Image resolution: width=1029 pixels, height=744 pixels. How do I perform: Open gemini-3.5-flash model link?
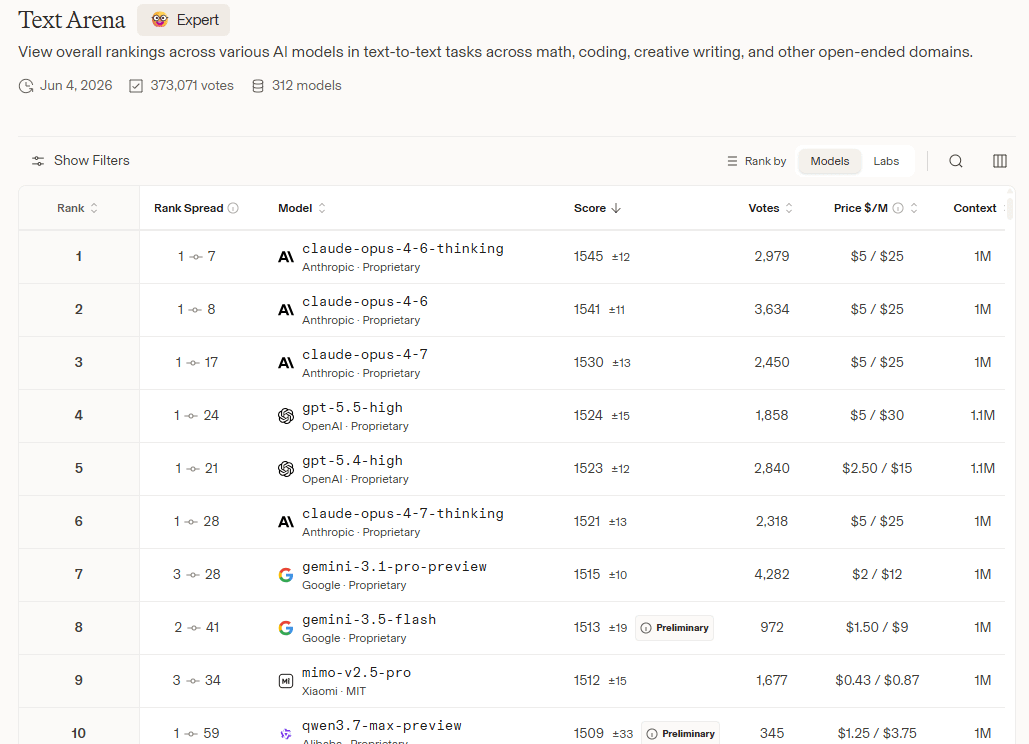tap(369, 620)
